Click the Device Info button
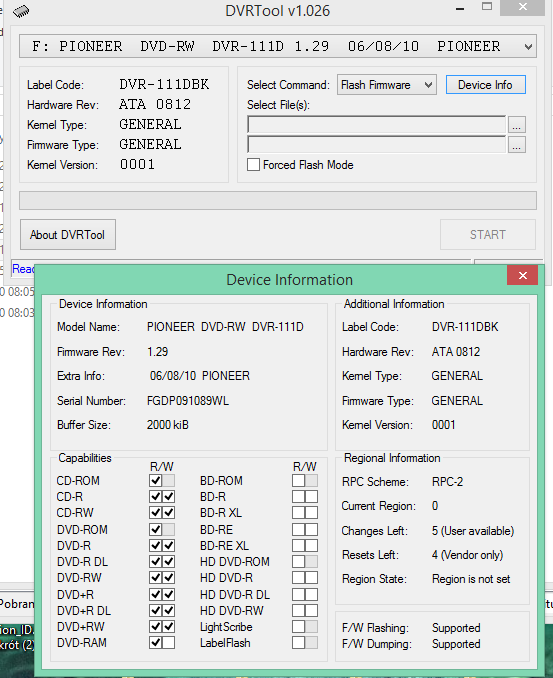This screenshot has width=553, height=678. (x=486, y=85)
